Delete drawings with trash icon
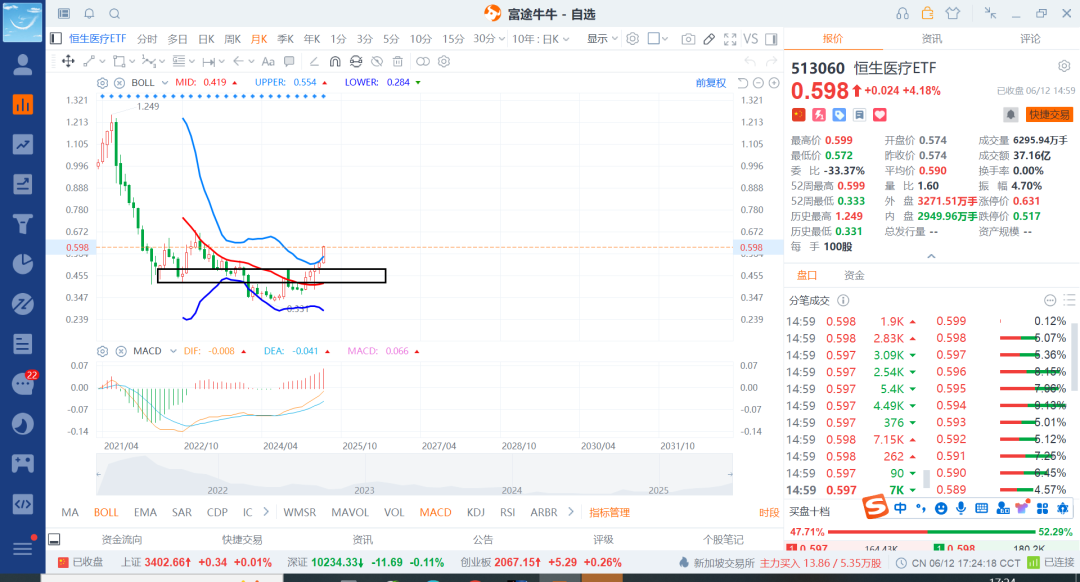Image resolution: width=1080 pixels, height=582 pixels. (x=397, y=61)
